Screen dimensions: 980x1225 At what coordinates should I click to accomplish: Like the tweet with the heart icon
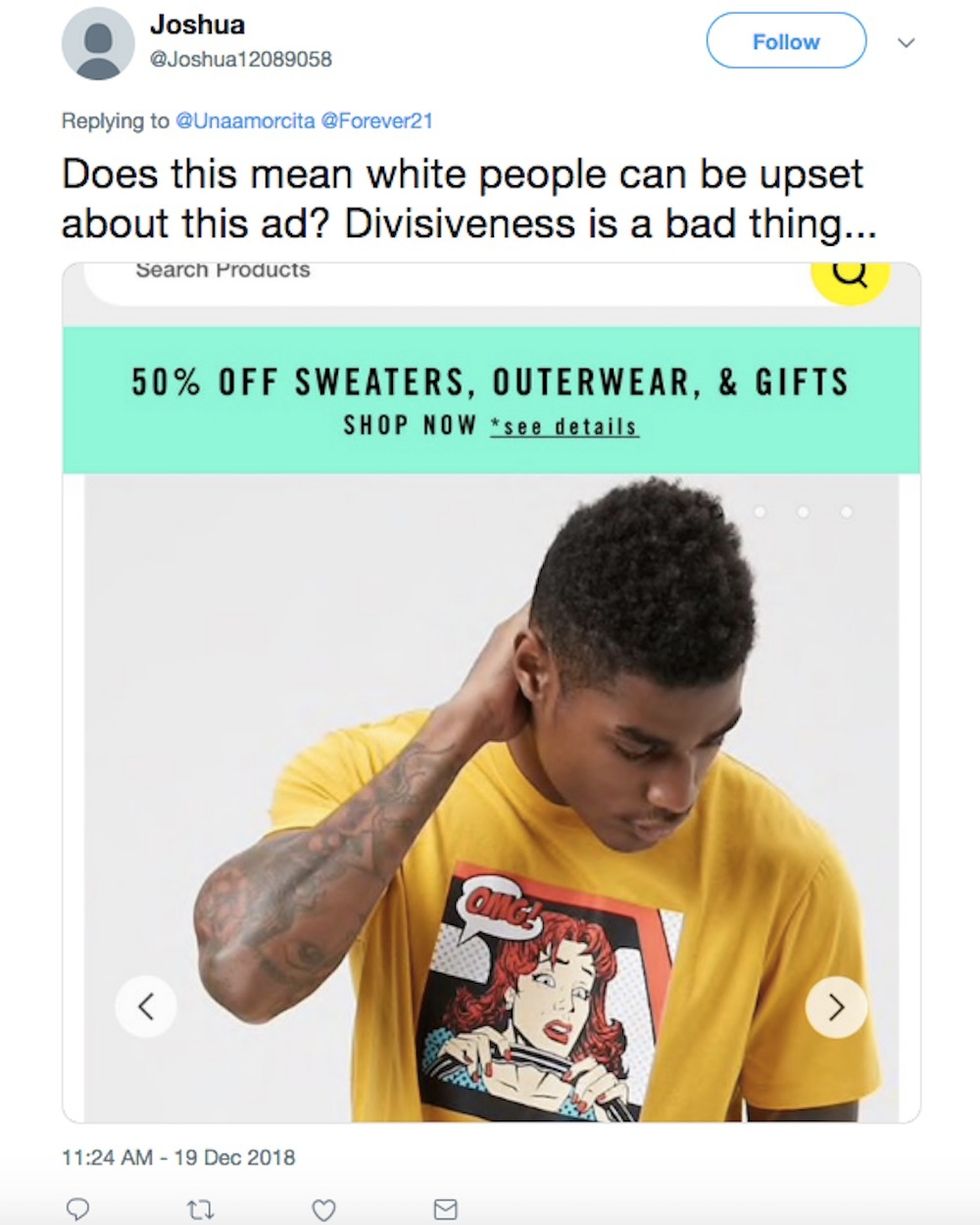coord(323,1210)
